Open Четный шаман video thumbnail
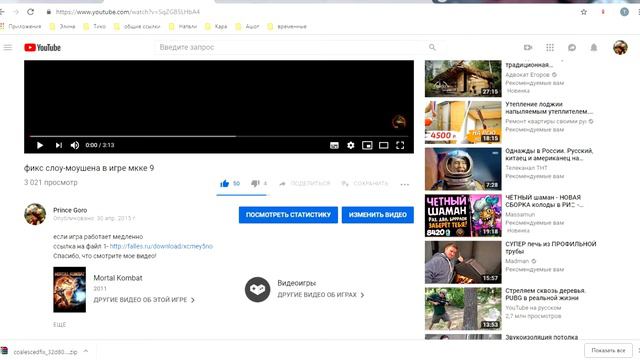 (463, 216)
